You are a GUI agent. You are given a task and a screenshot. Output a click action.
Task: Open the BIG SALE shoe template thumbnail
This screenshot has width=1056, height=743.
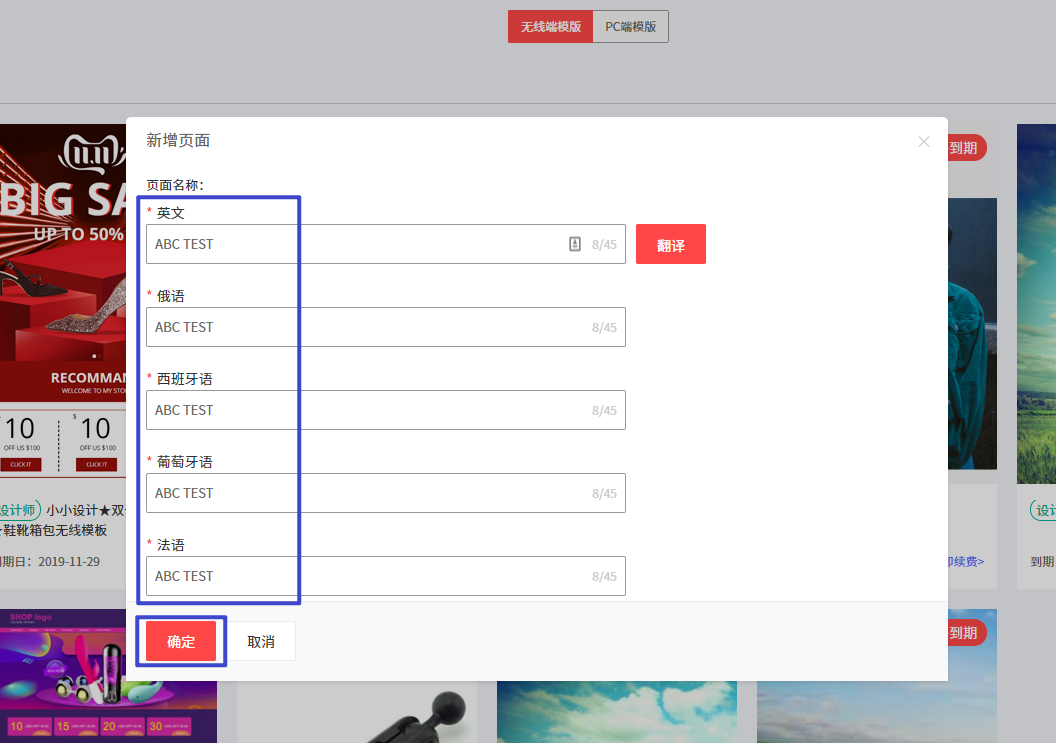tap(63, 300)
